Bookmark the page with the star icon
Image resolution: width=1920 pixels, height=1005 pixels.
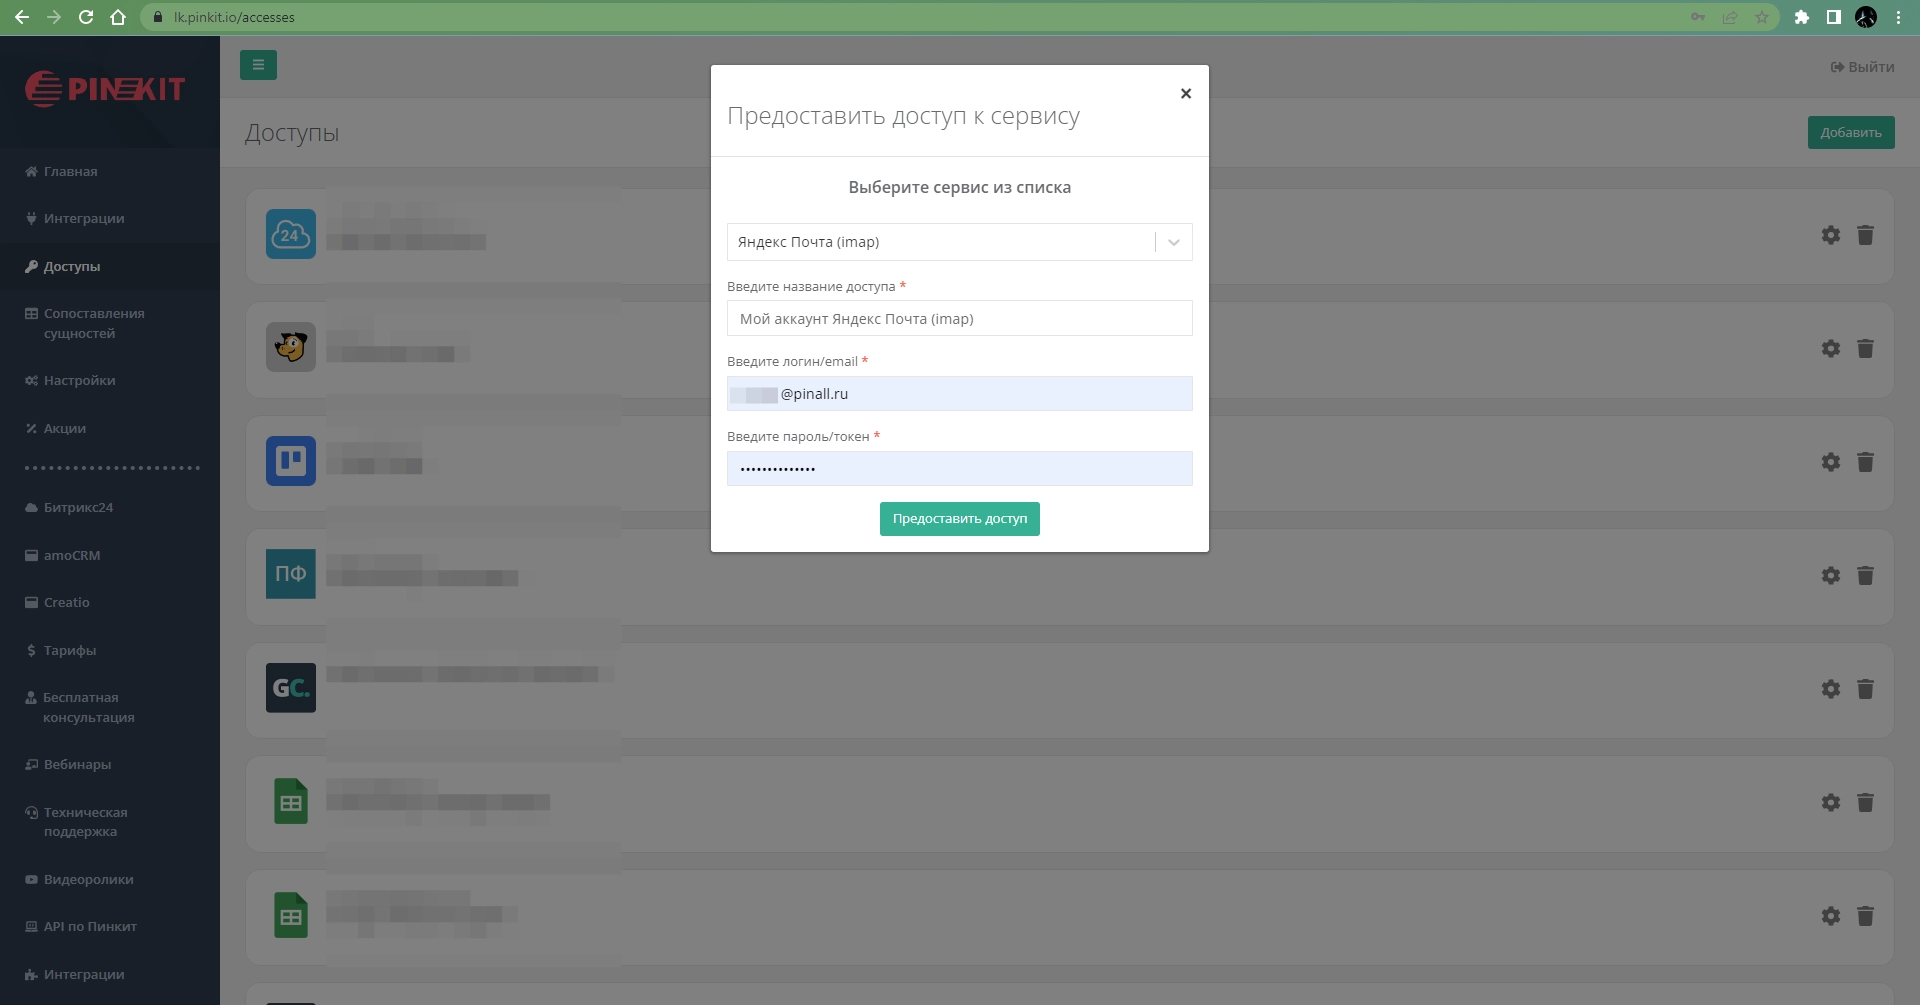pyautogui.click(x=1761, y=17)
